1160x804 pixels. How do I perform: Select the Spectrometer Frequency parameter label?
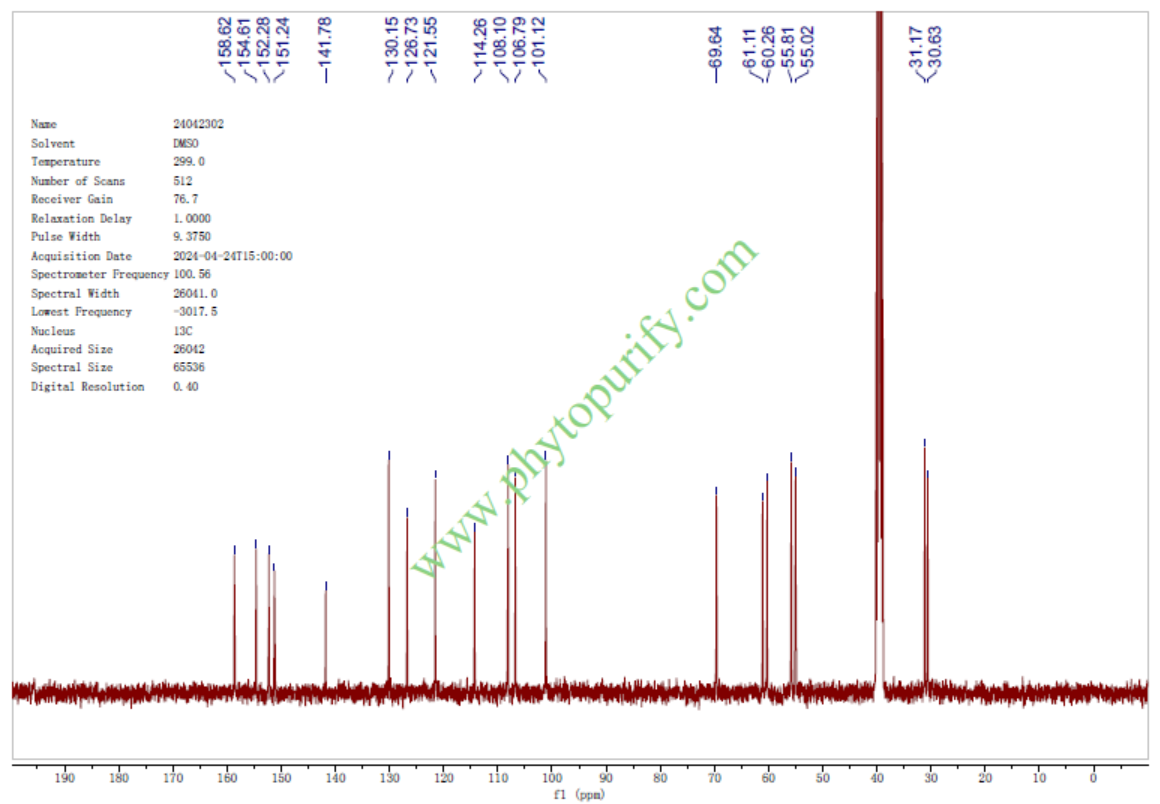pos(100,274)
